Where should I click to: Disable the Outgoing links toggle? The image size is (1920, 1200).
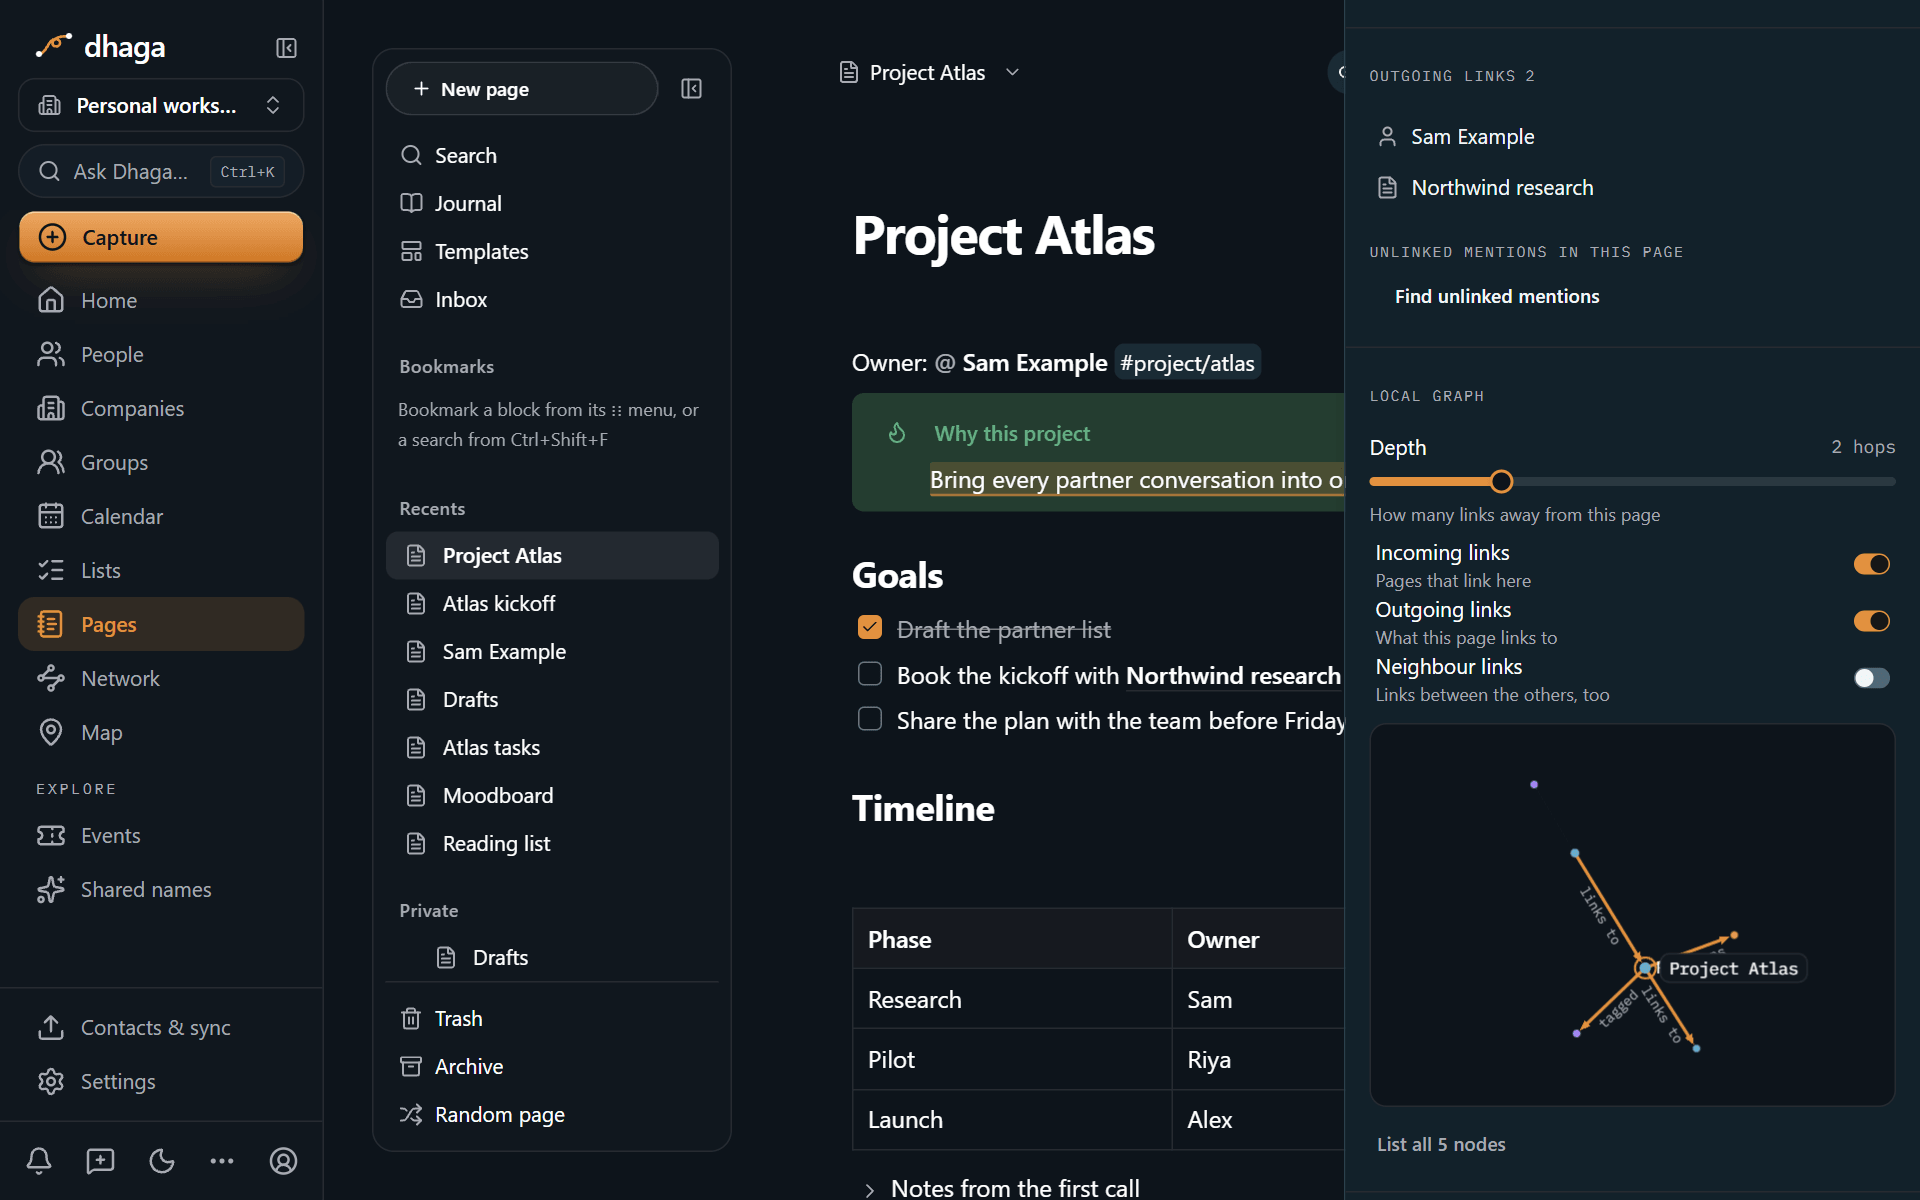(1871, 621)
